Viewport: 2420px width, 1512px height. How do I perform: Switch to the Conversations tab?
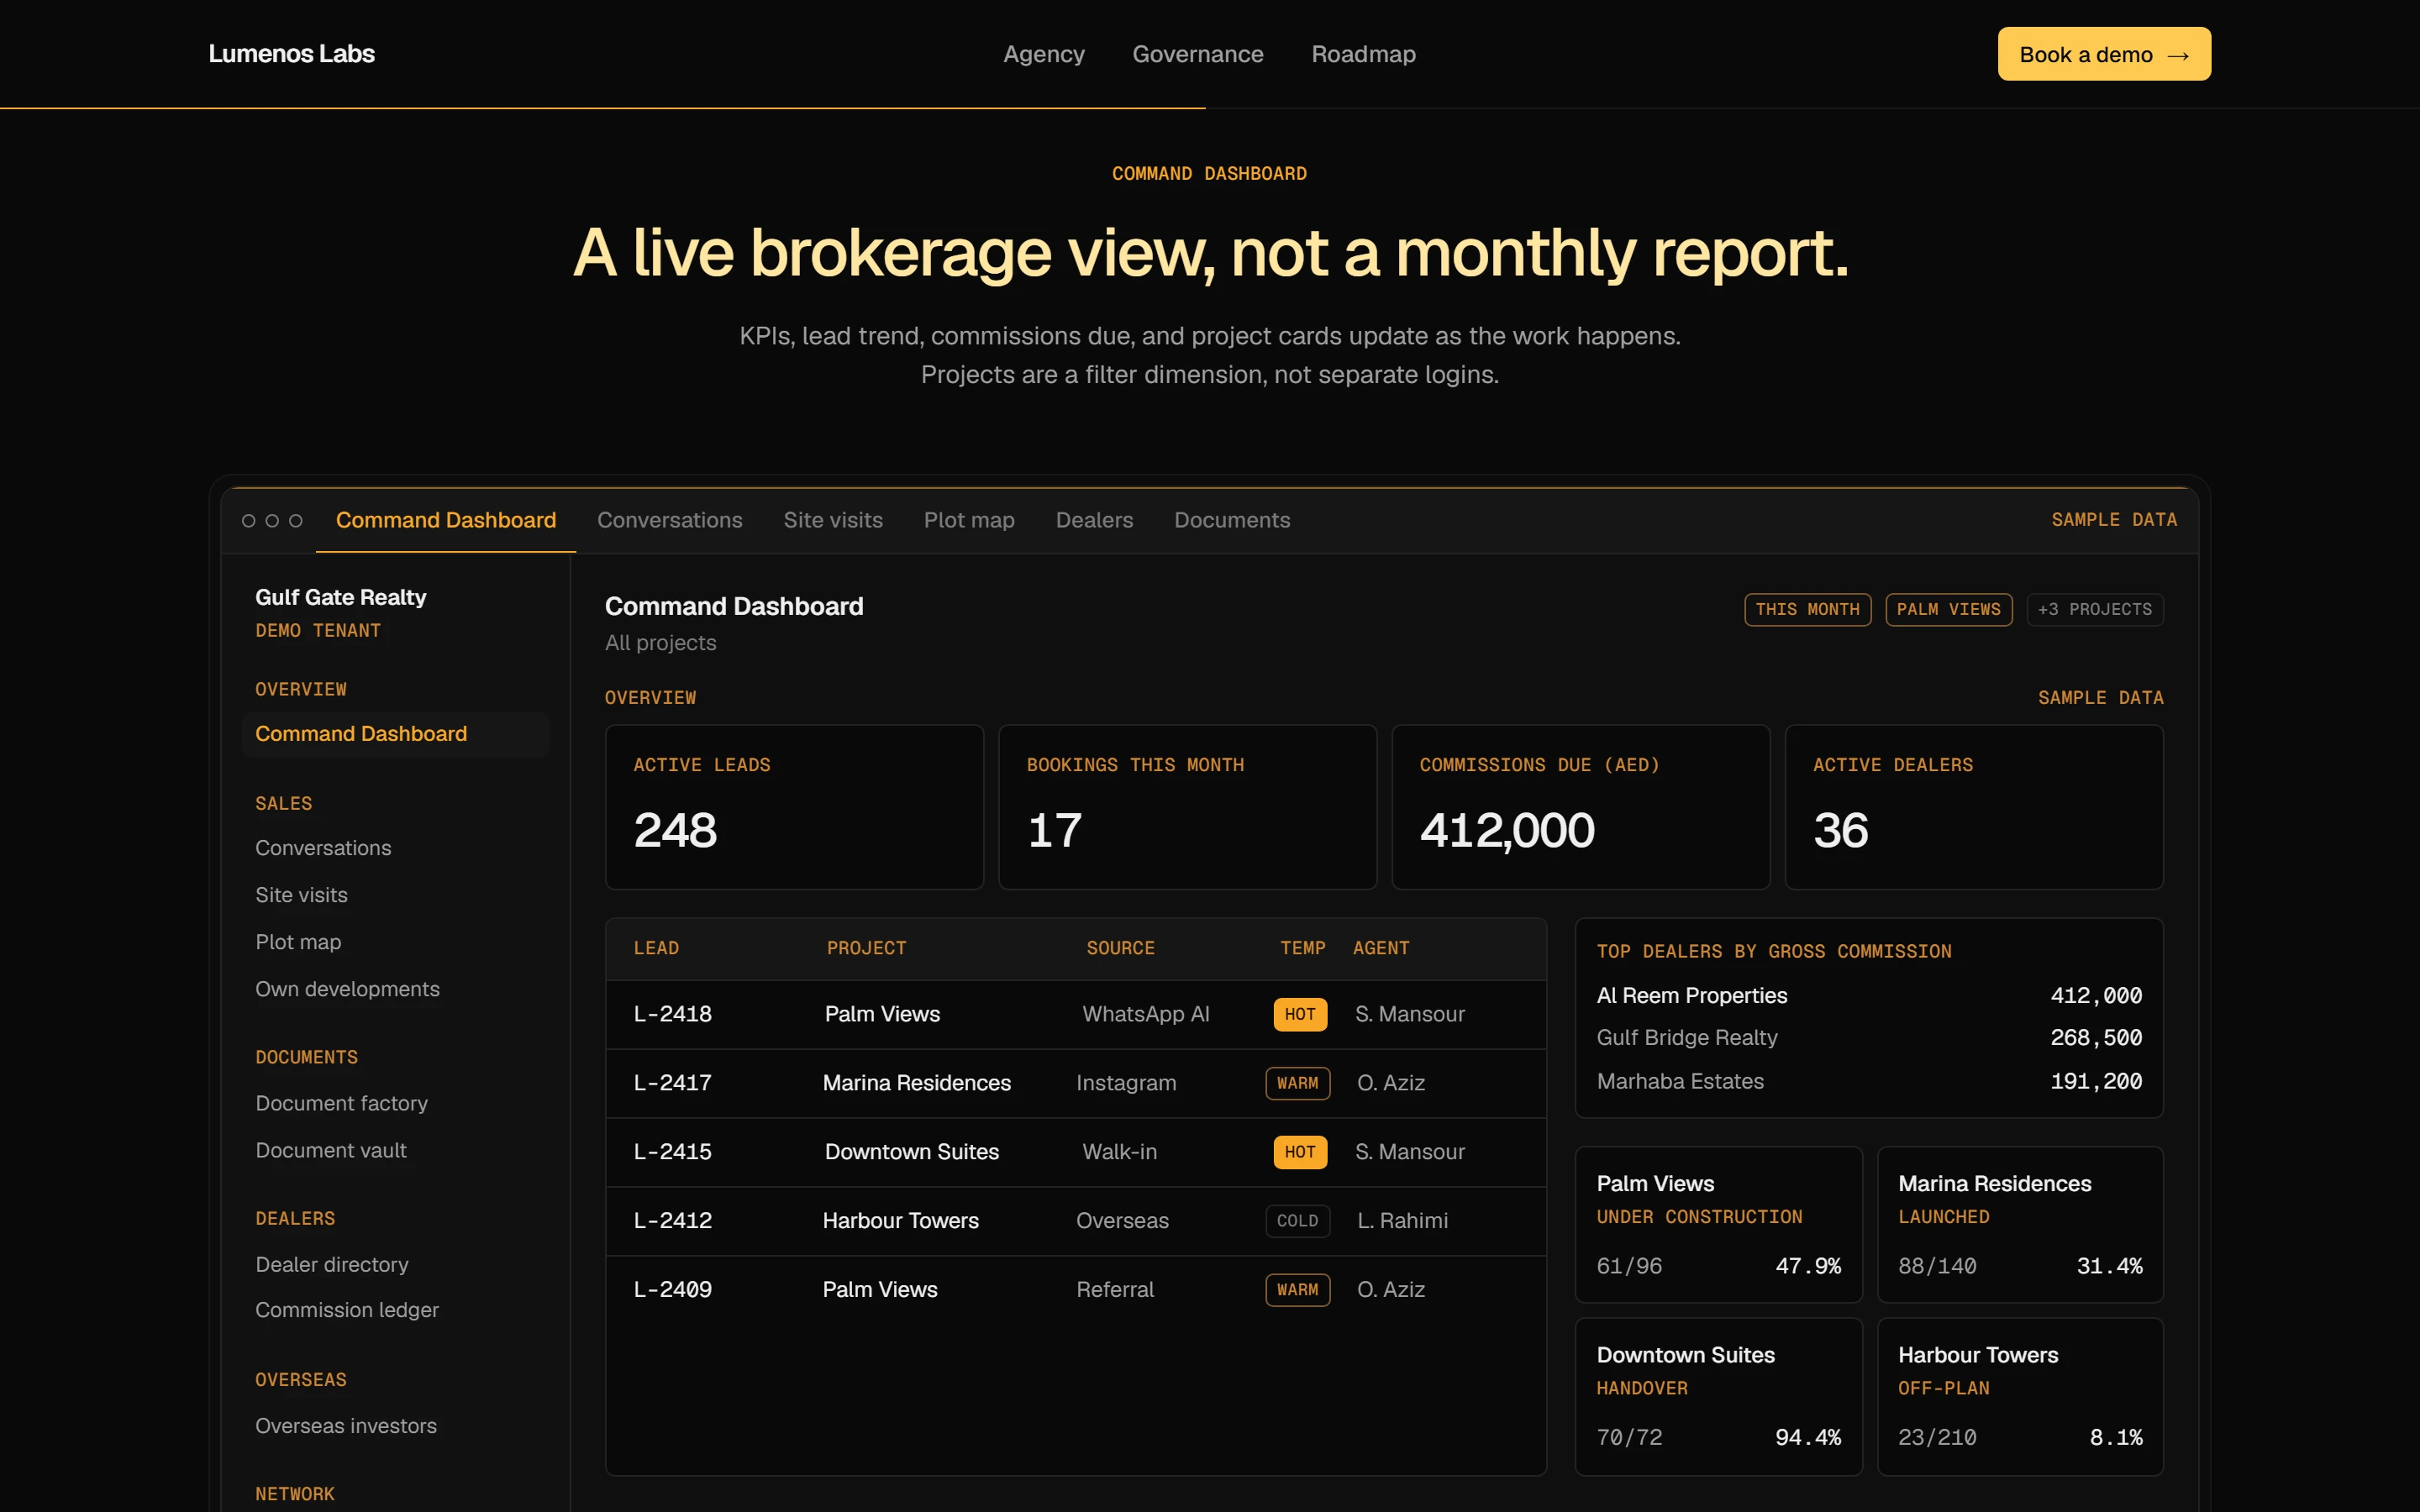[x=669, y=520]
